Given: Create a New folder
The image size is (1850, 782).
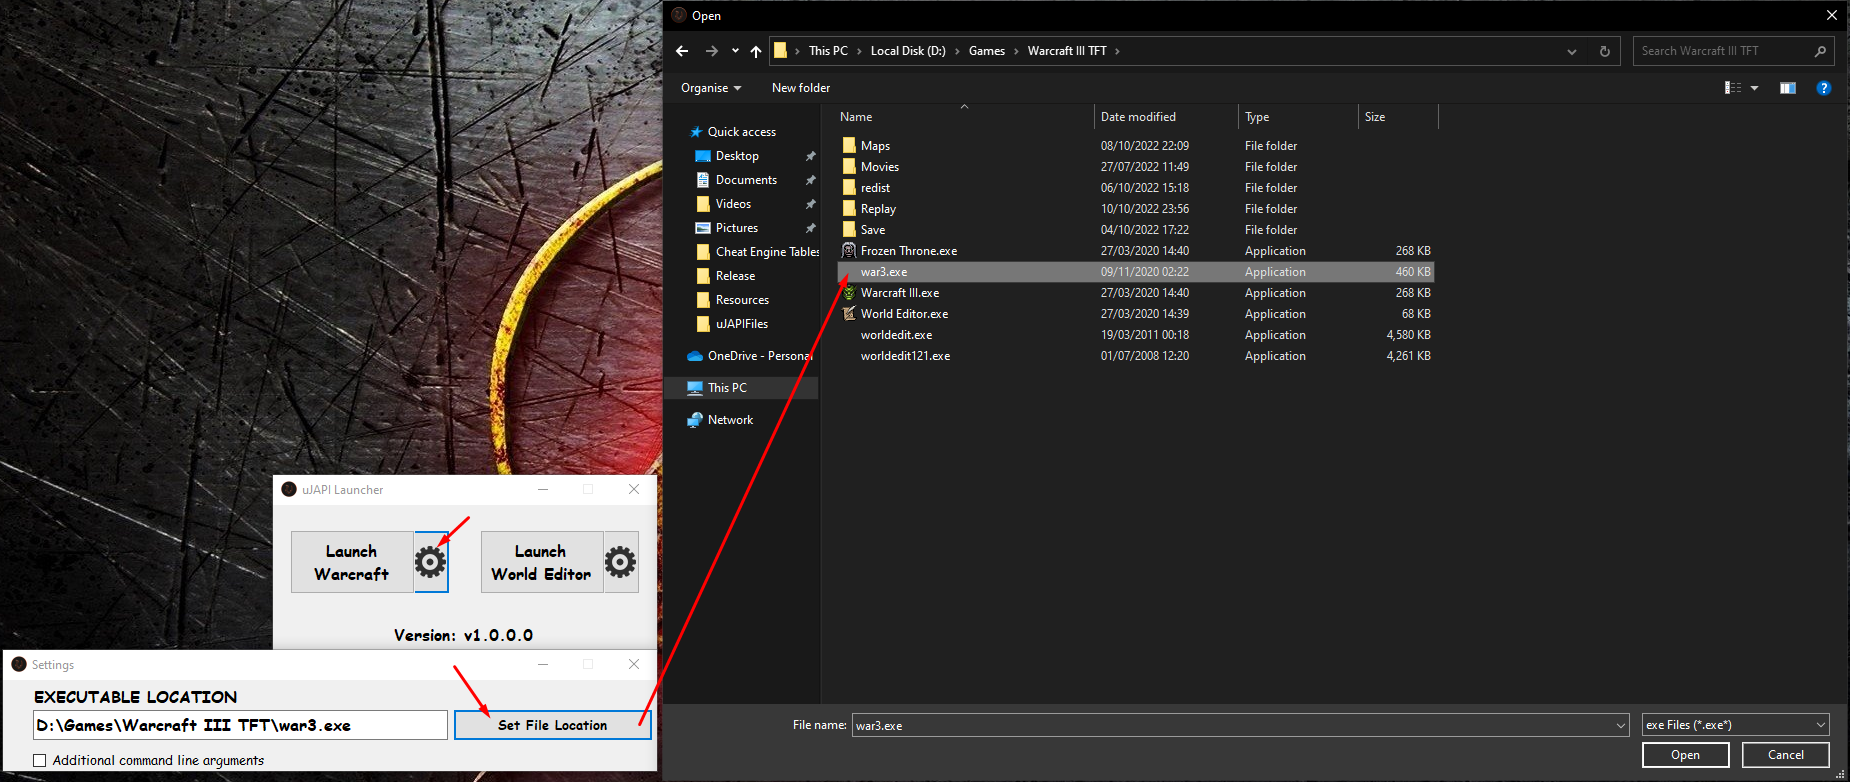Looking at the screenshot, I should (x=801, y=88).
